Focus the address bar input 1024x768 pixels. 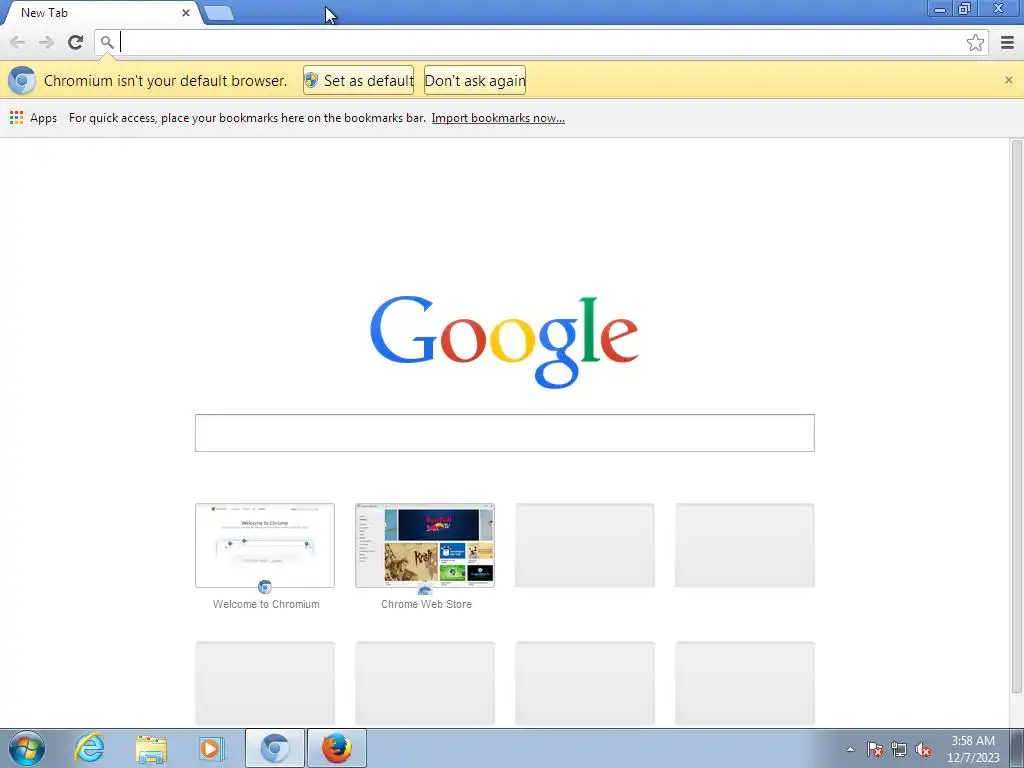tap(542, 42)
